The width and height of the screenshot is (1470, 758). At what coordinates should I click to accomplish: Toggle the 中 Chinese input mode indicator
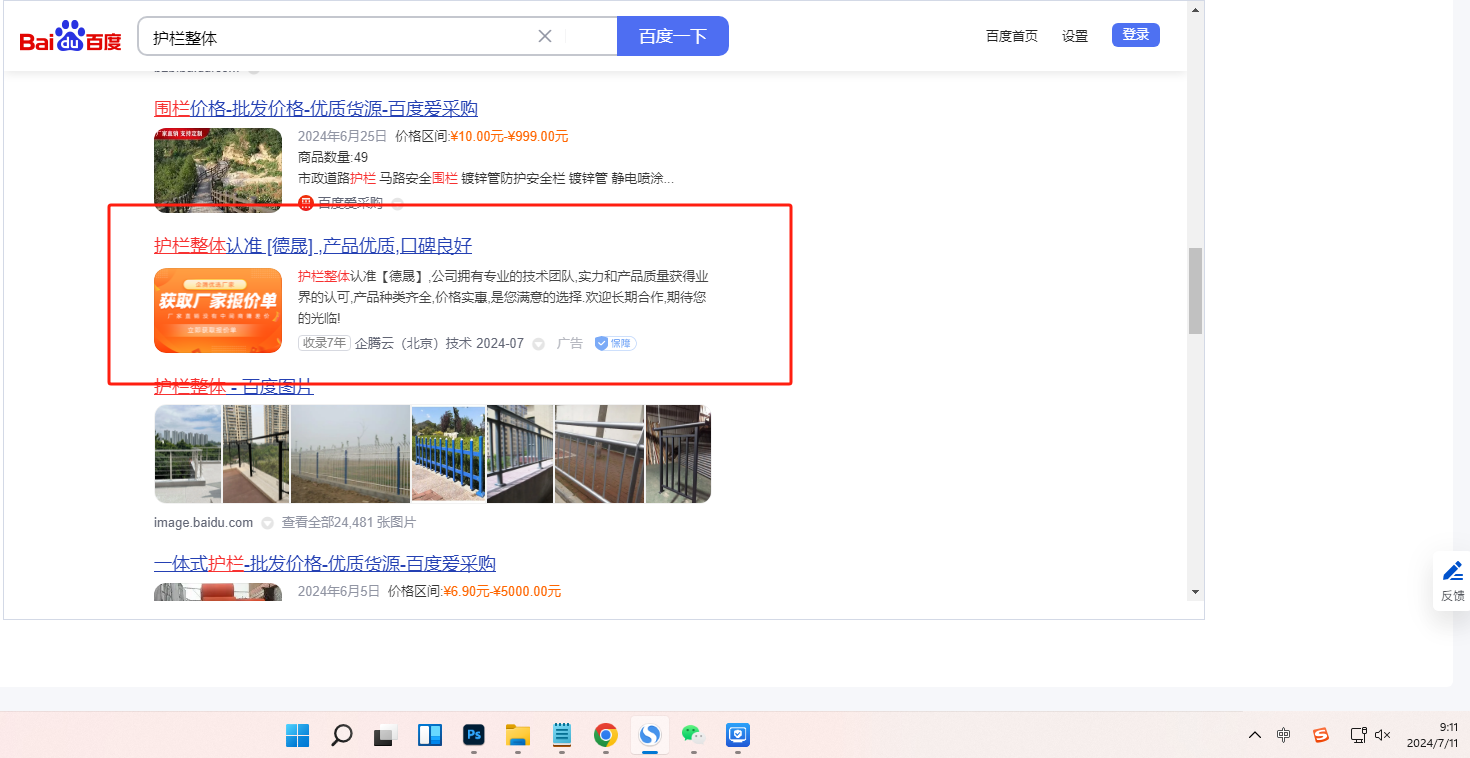(1284, 735)
